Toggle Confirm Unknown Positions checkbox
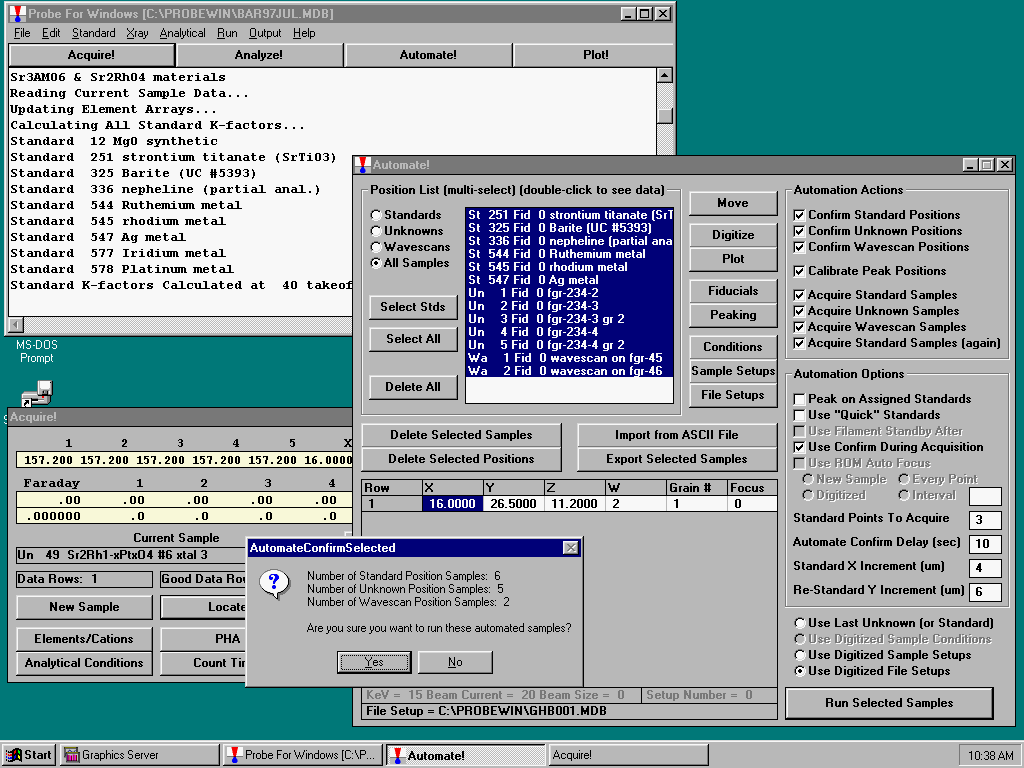Screen dimensions: 1024x768 click(799, 231)
